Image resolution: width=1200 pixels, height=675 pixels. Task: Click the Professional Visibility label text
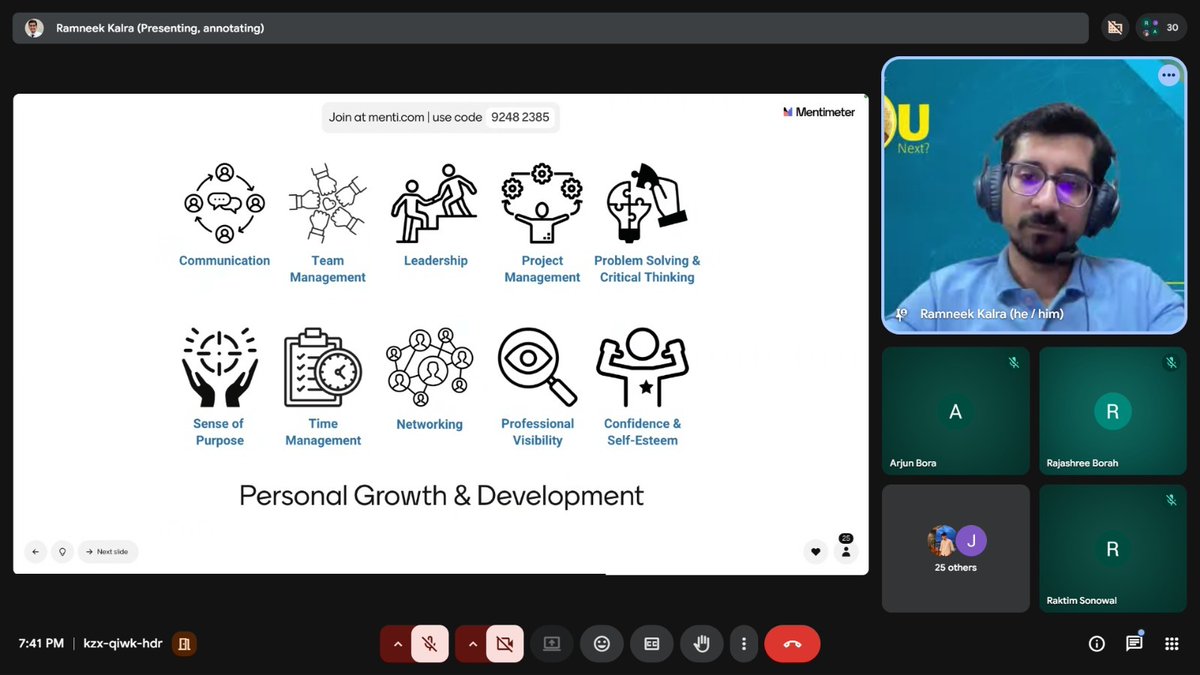538,432
